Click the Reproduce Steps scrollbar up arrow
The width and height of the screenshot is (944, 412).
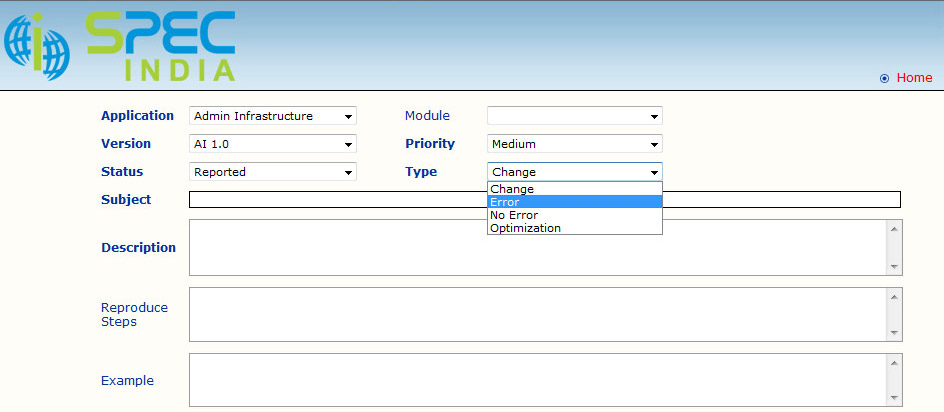pyautogui.click(x=894, y=296)
